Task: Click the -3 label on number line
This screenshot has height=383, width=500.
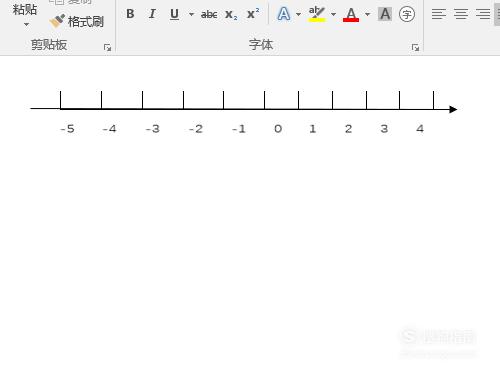Action: [153, 129]
